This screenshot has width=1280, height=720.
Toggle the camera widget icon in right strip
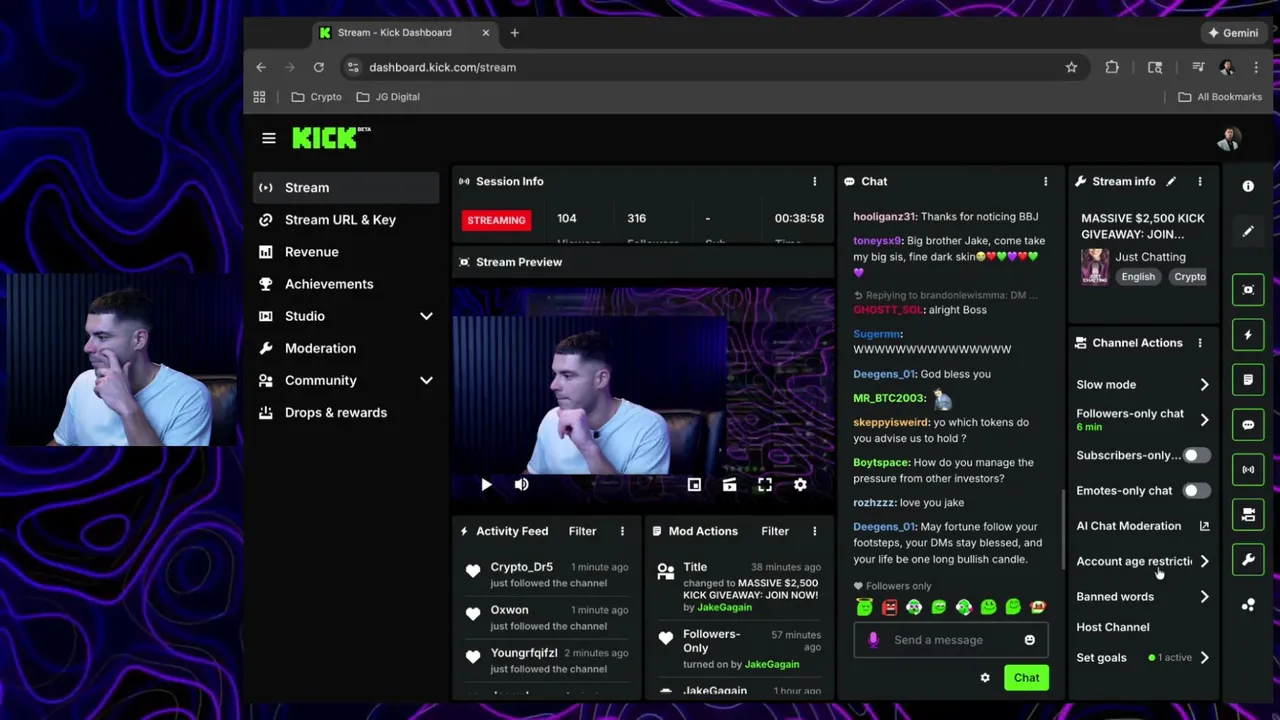[1248, 514]
